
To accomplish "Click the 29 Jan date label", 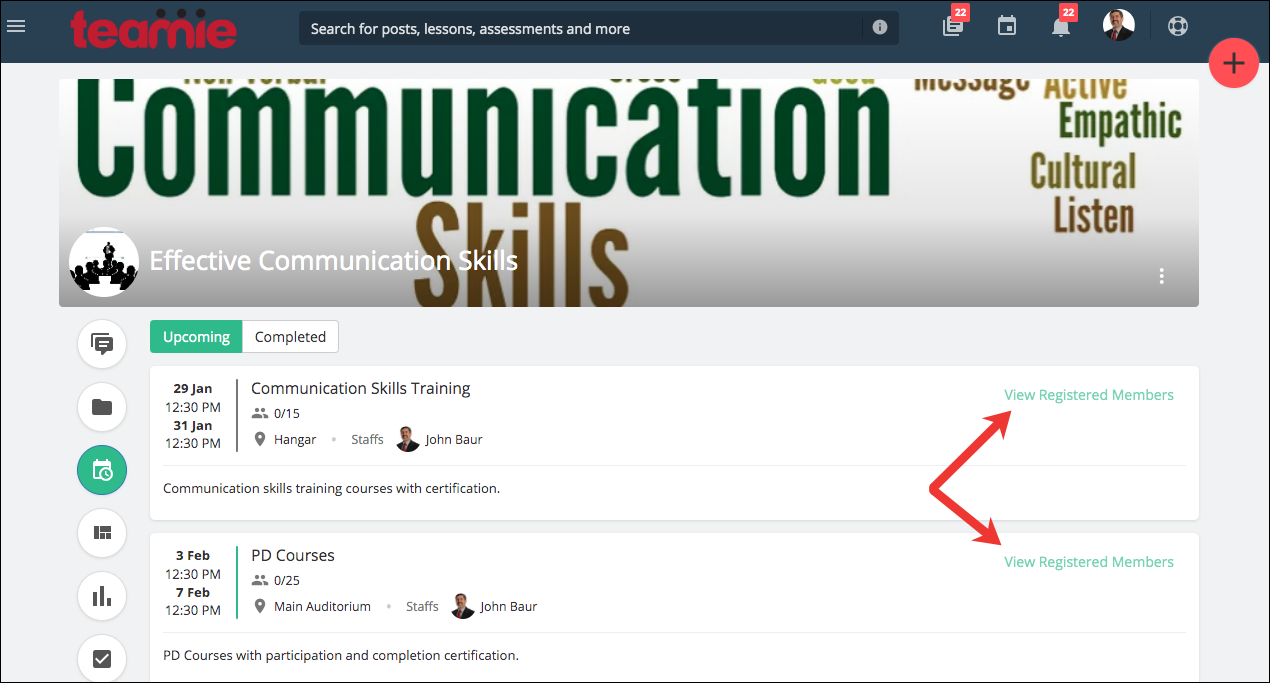I will coord(193,389).
